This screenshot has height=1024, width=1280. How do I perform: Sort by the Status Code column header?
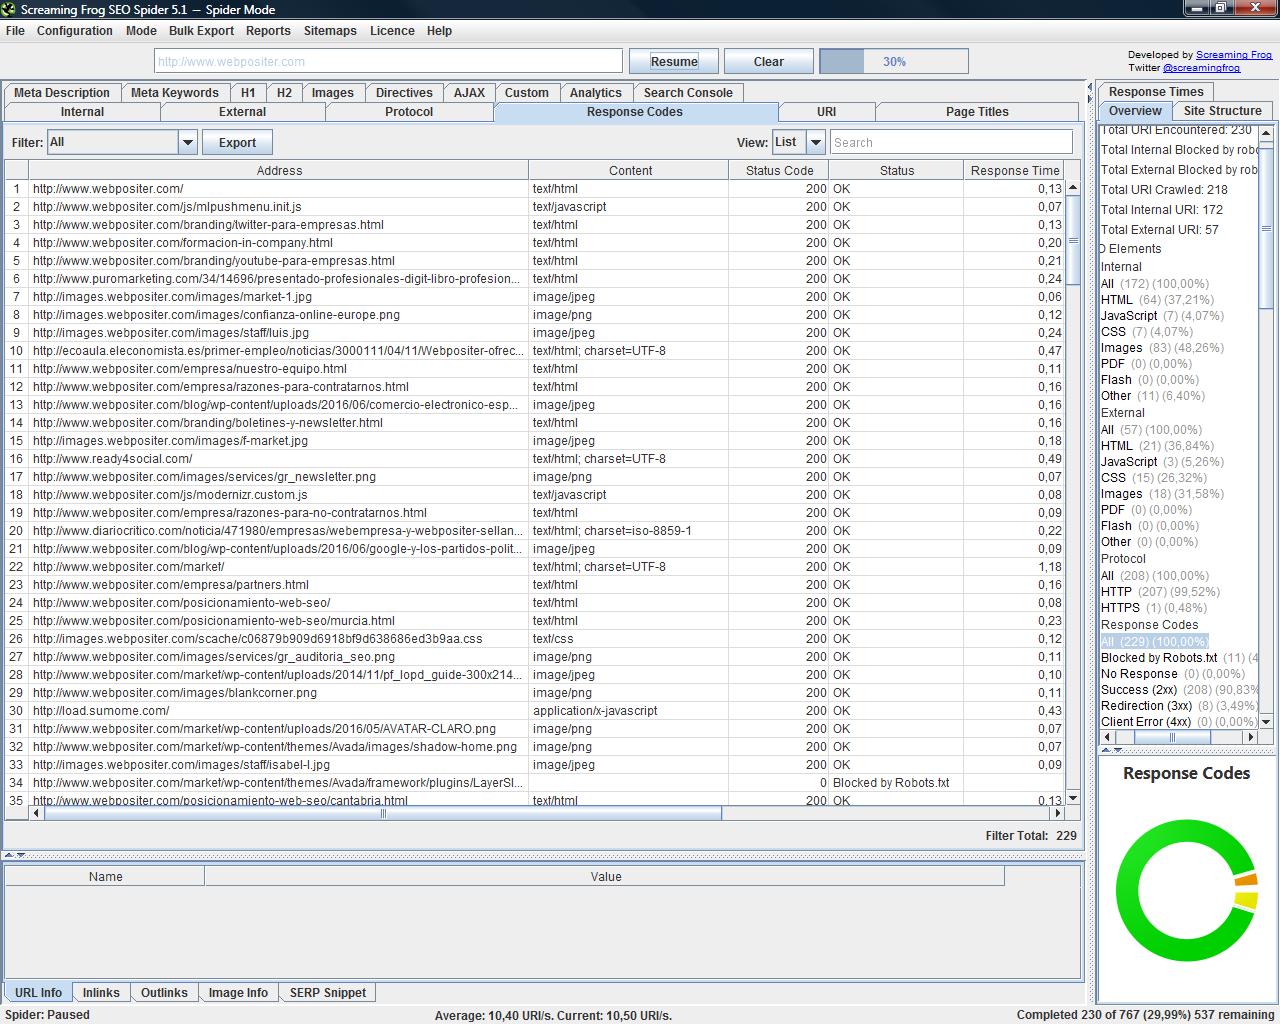779,171
